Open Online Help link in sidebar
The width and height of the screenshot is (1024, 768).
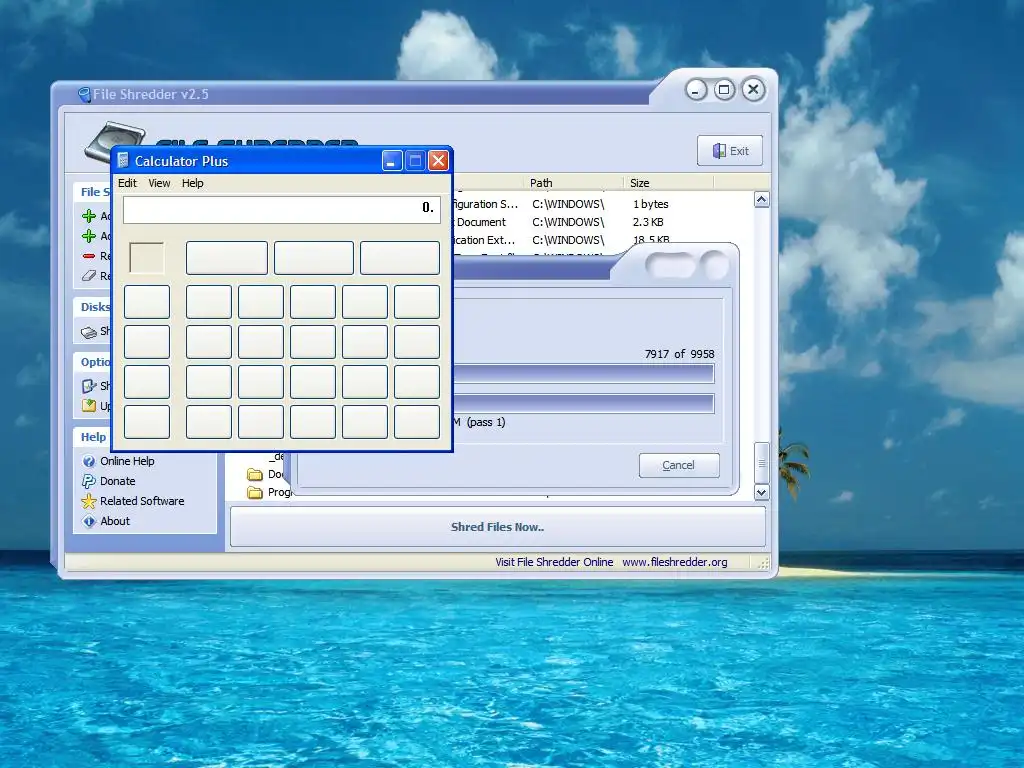[x=127, y=461]
